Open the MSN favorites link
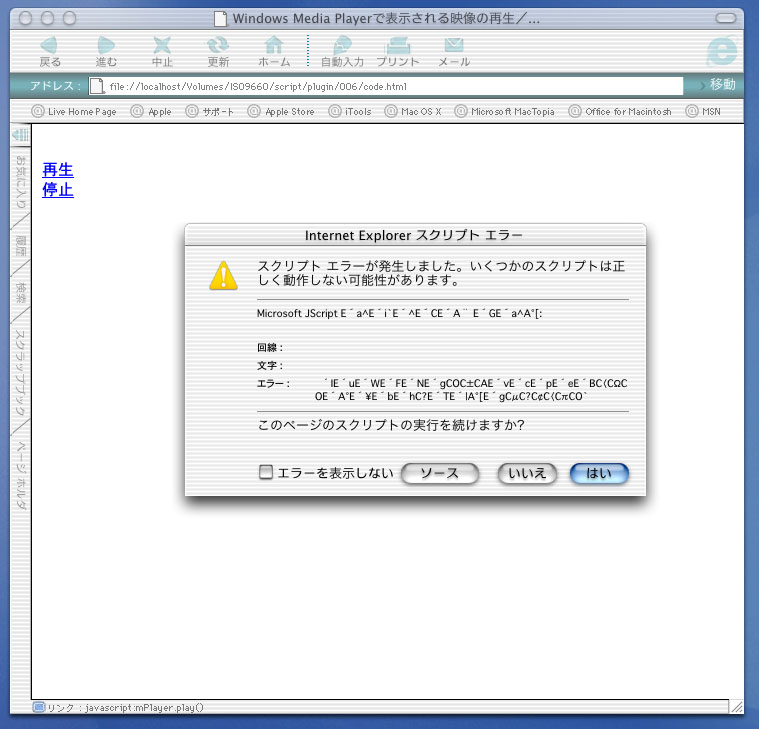Viewport: 759px width, 729px height. pyautogui.click(x=703, y=111)
